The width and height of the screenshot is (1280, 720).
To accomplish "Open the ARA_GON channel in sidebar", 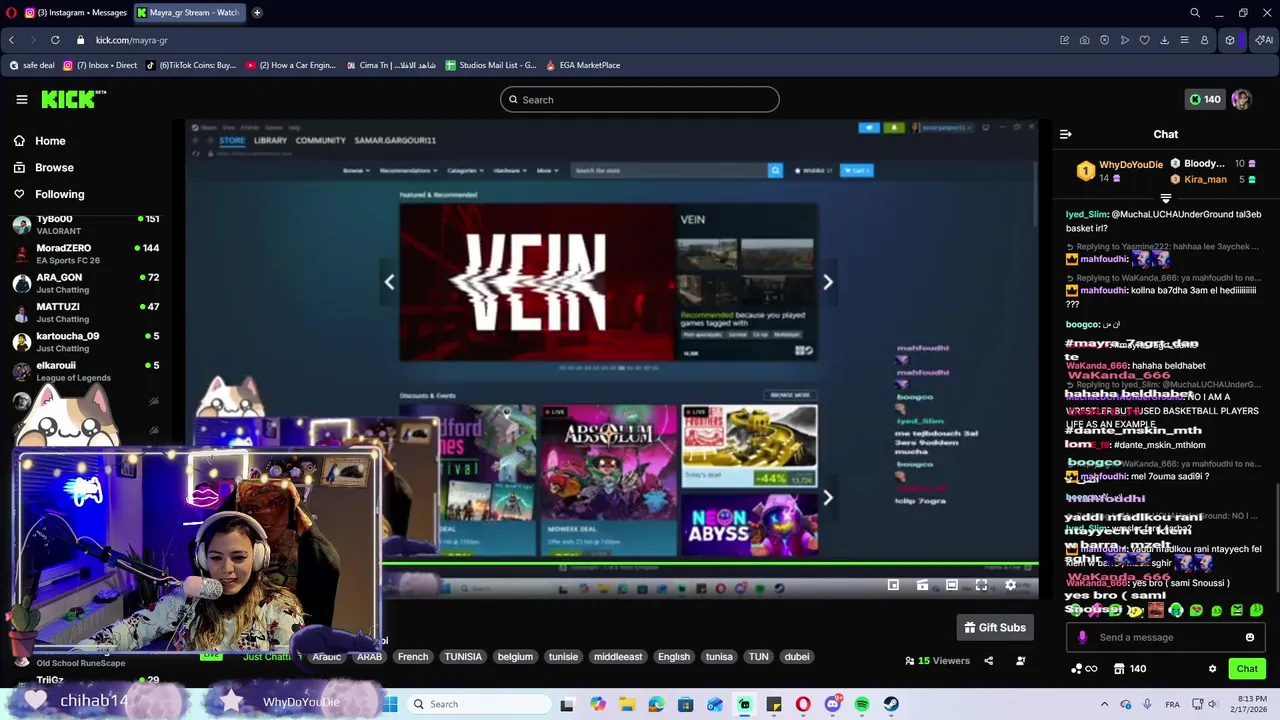I will click(x=85, y=283).
